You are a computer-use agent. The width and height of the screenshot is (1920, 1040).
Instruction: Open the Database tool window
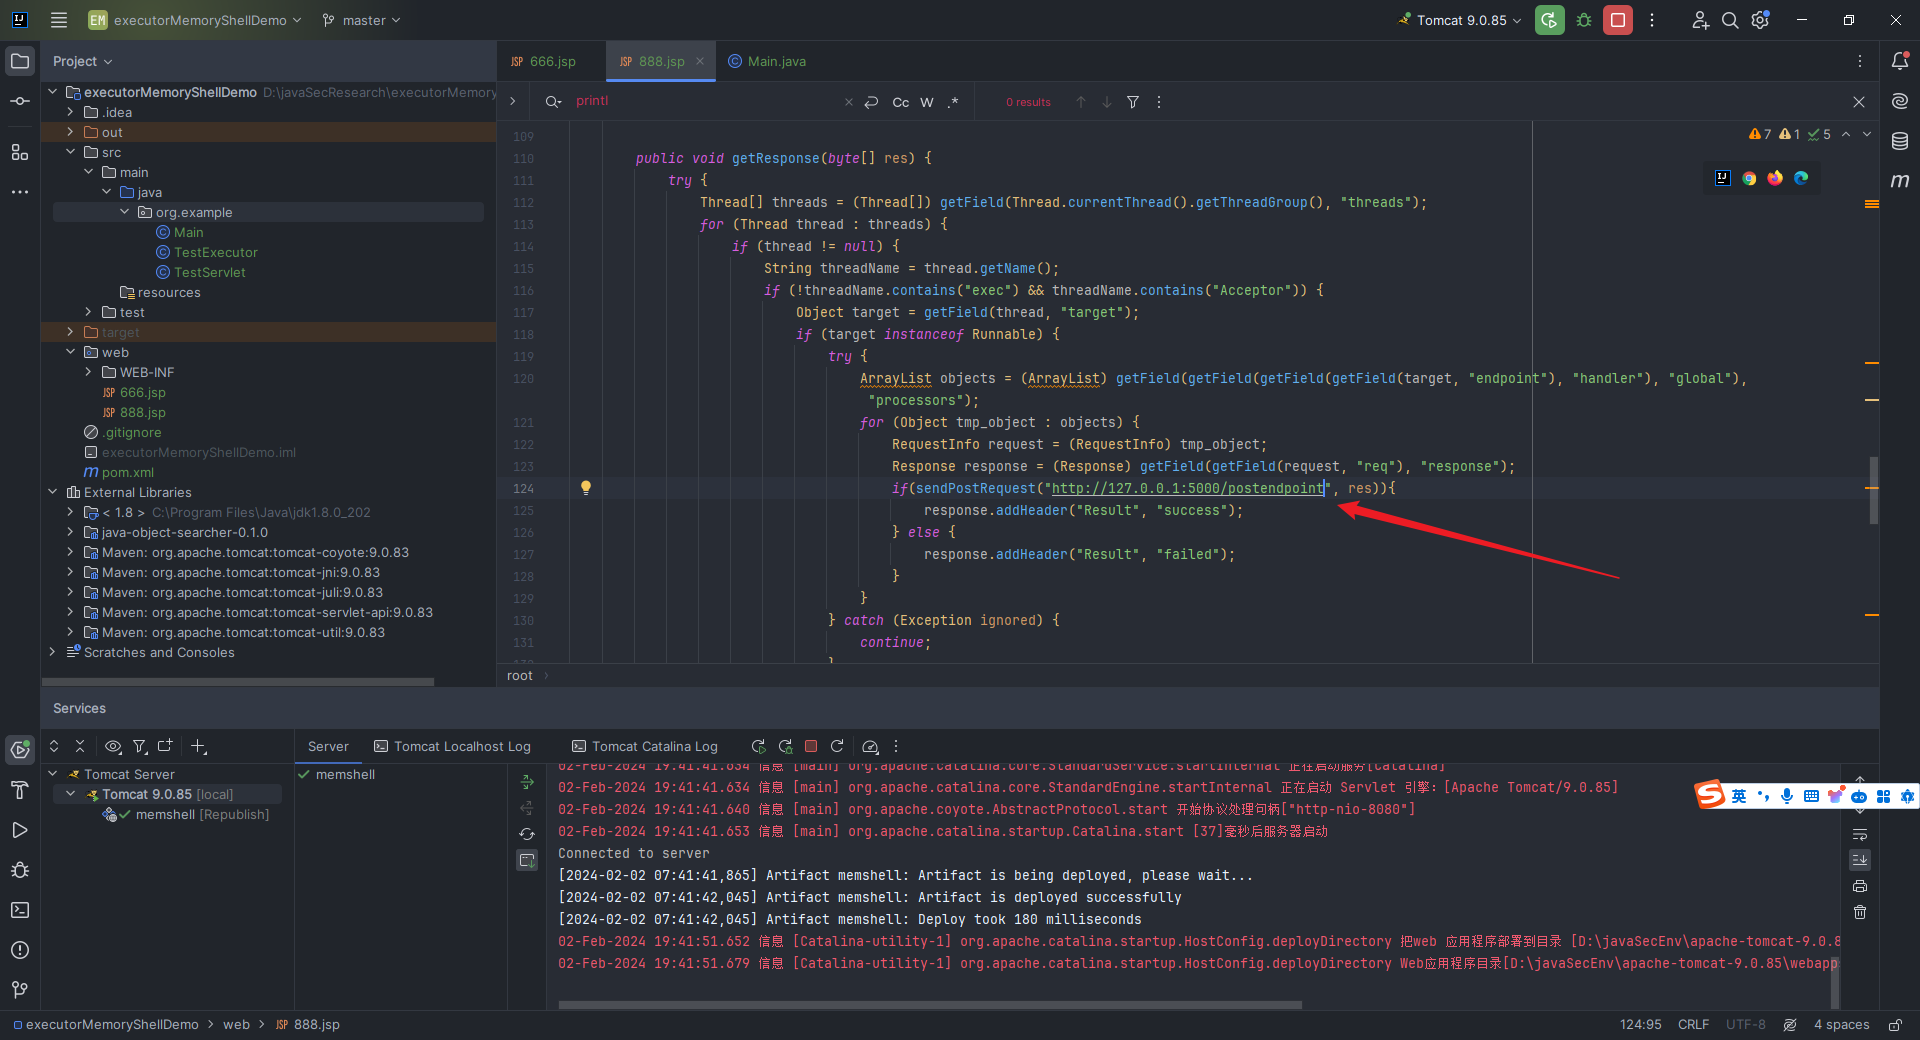coord(1900,141)
